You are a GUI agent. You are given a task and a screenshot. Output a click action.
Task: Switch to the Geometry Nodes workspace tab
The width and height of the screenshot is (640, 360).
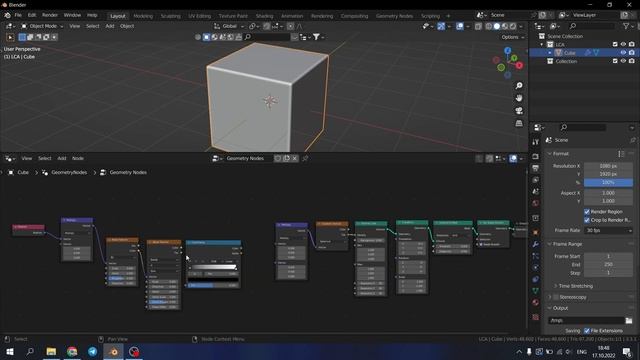pos(394,16)
